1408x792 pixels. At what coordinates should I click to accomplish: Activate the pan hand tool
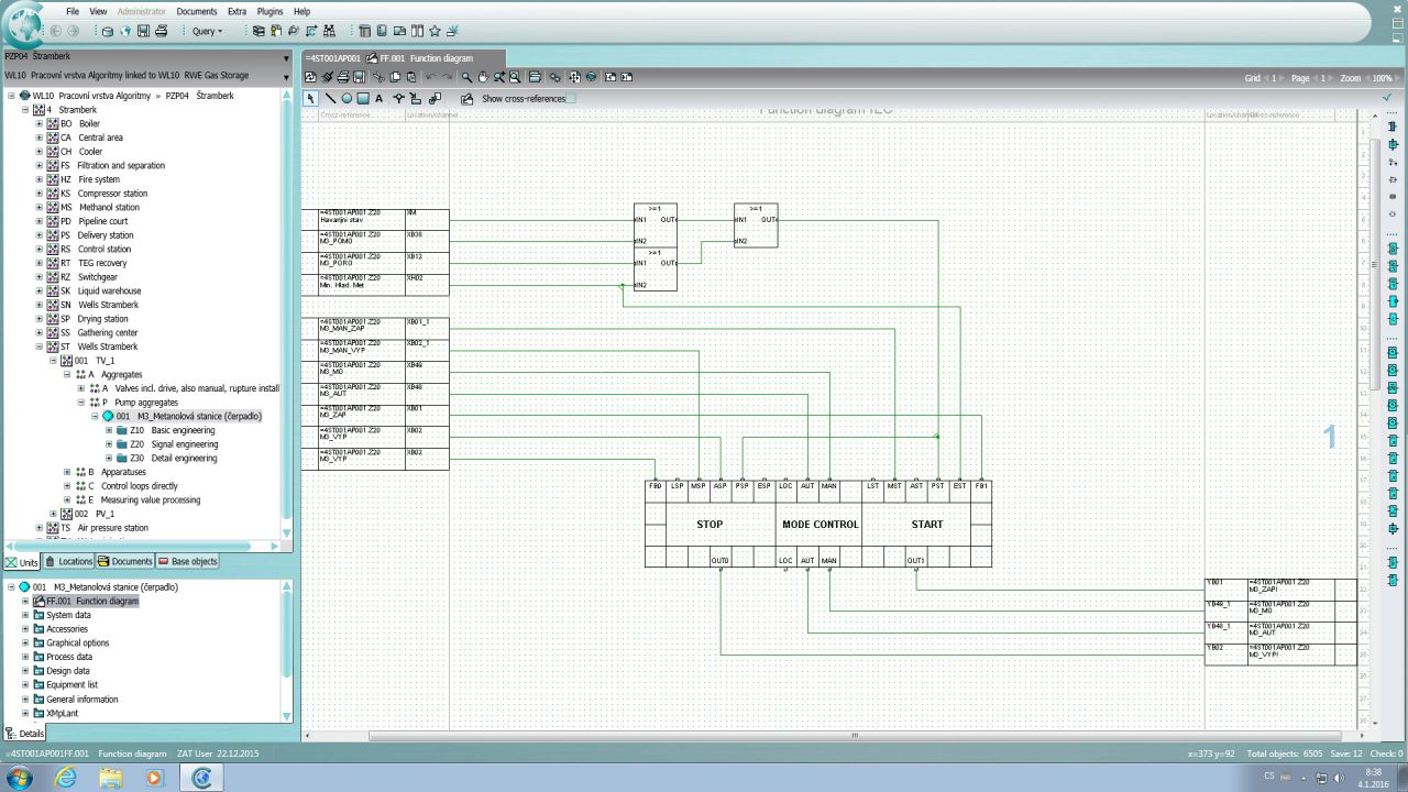point(482,77)
